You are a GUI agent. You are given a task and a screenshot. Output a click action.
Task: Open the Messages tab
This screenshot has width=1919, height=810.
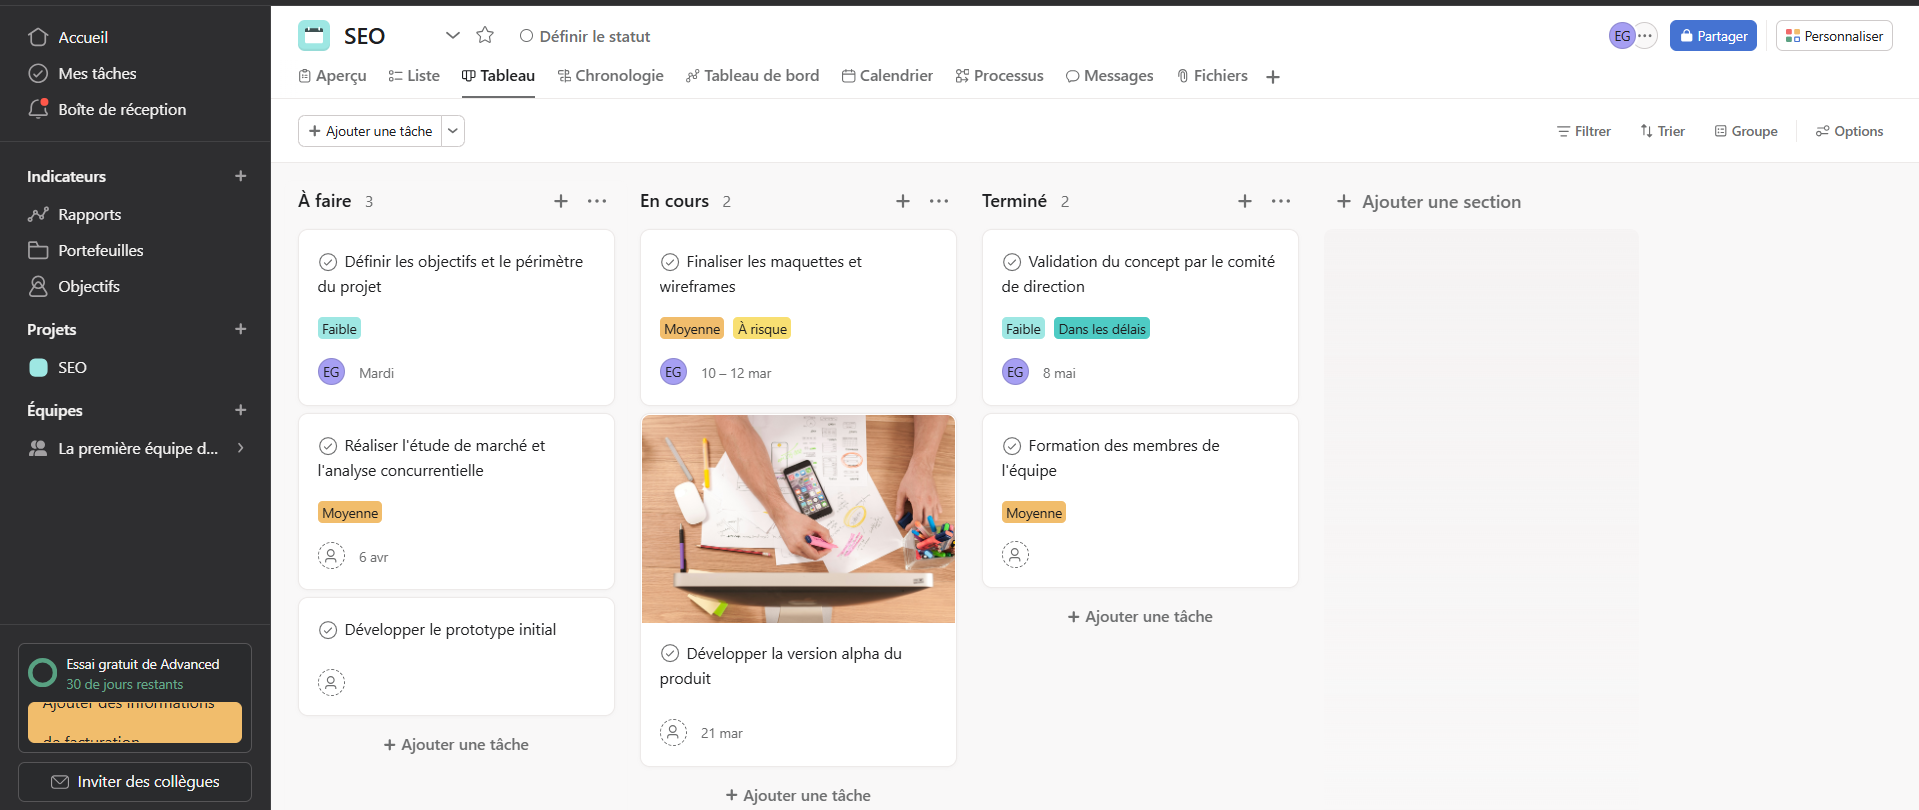click(1109, 76)
